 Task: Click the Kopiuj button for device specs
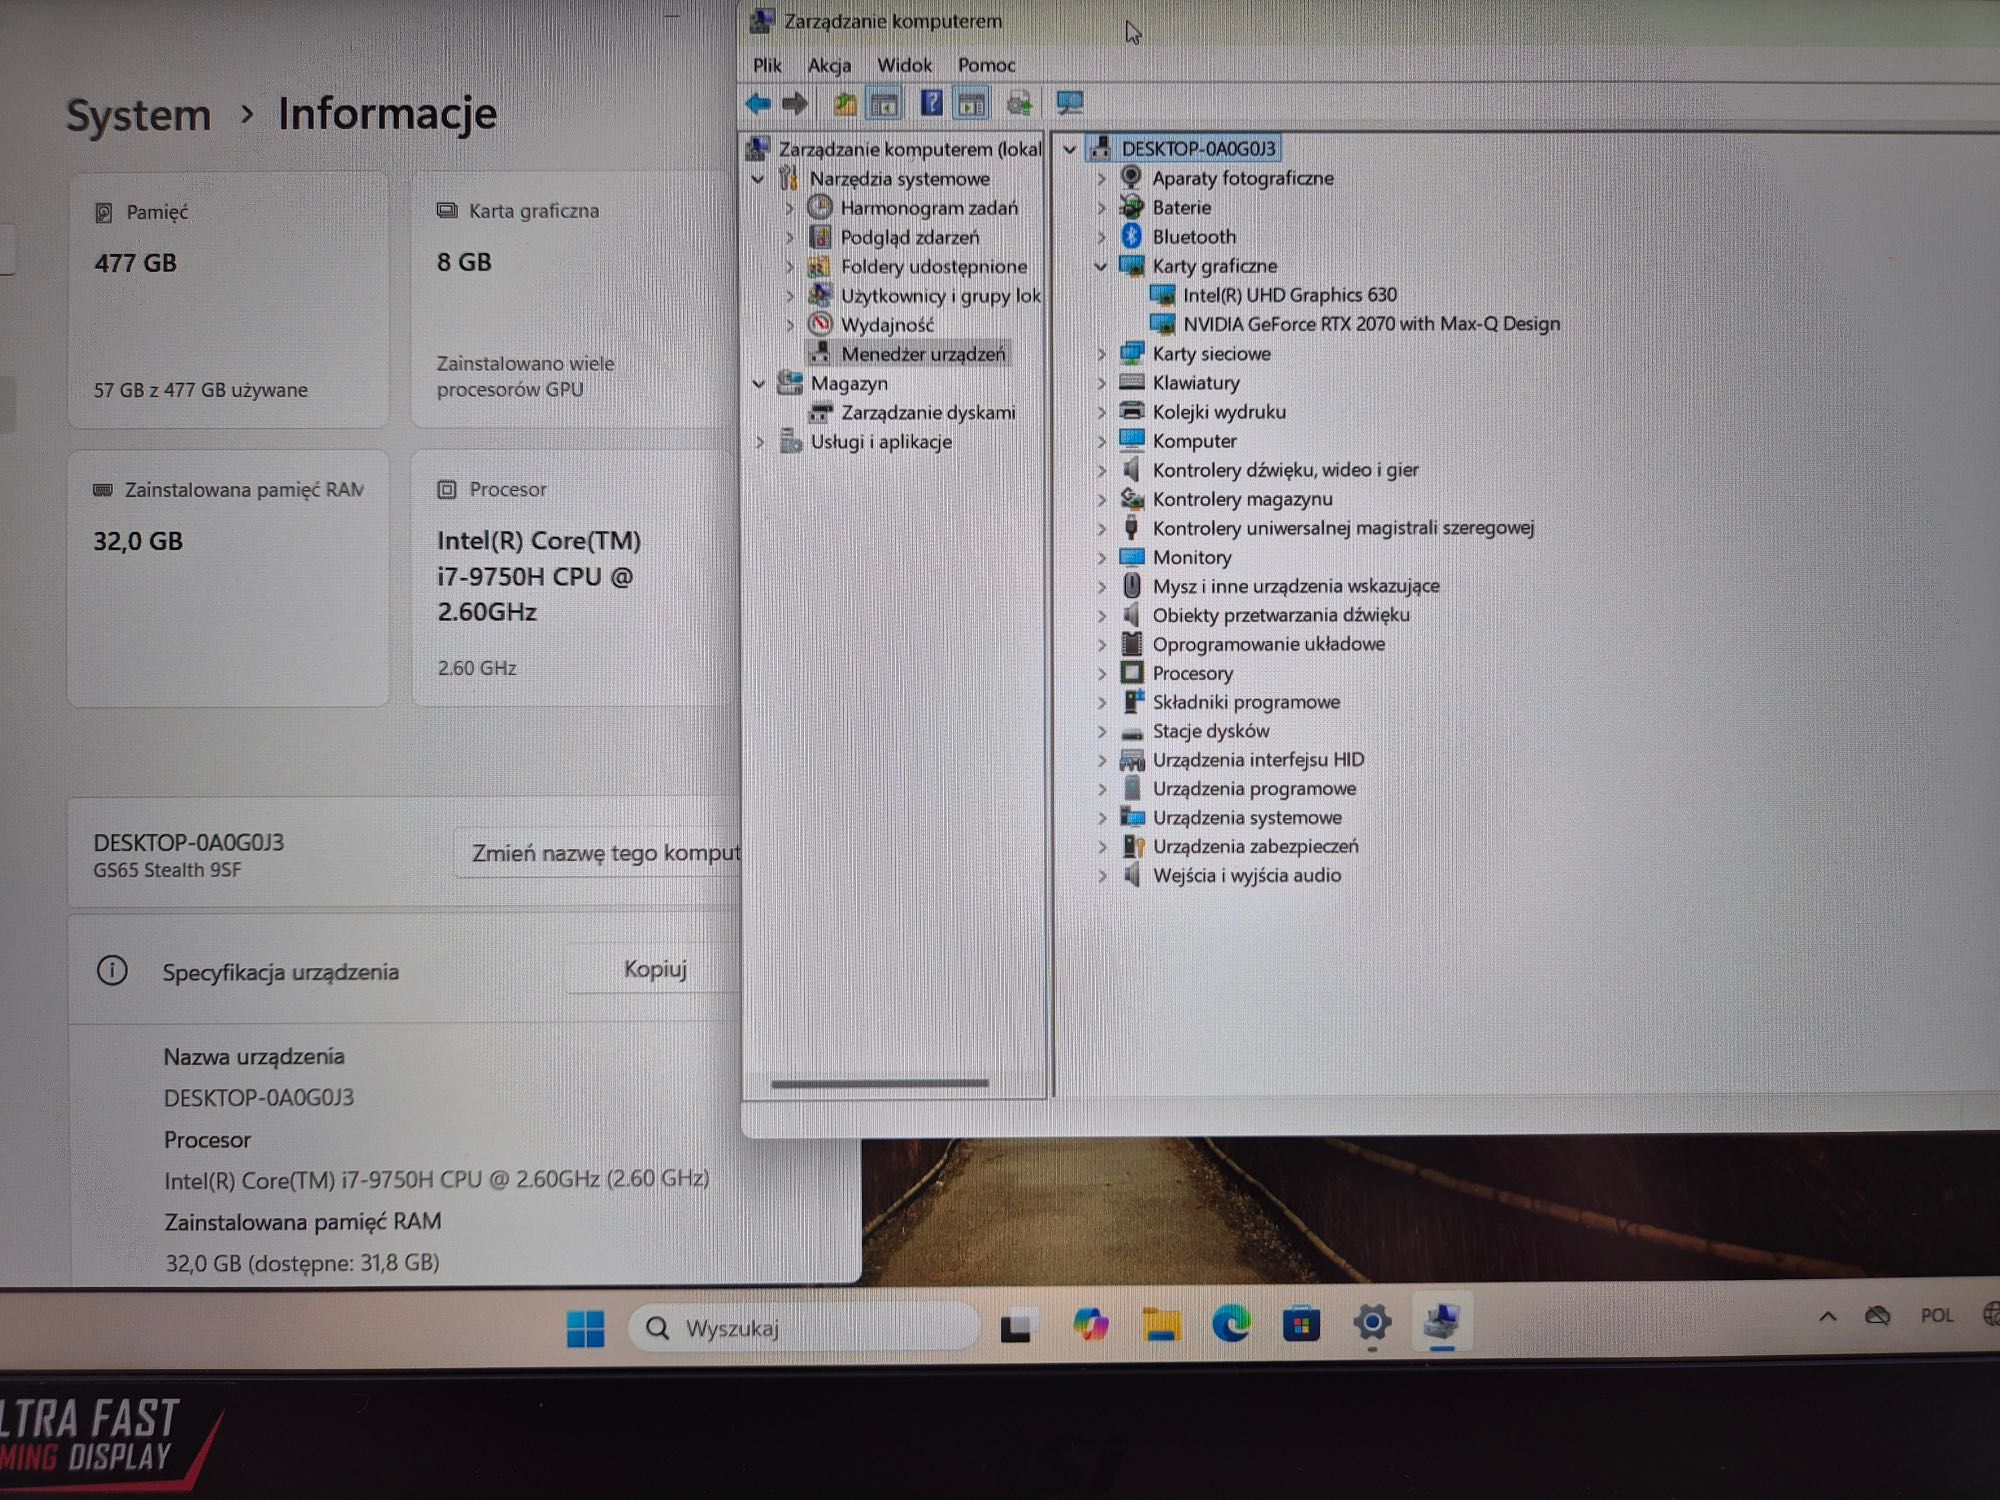[x=654, y=969]
